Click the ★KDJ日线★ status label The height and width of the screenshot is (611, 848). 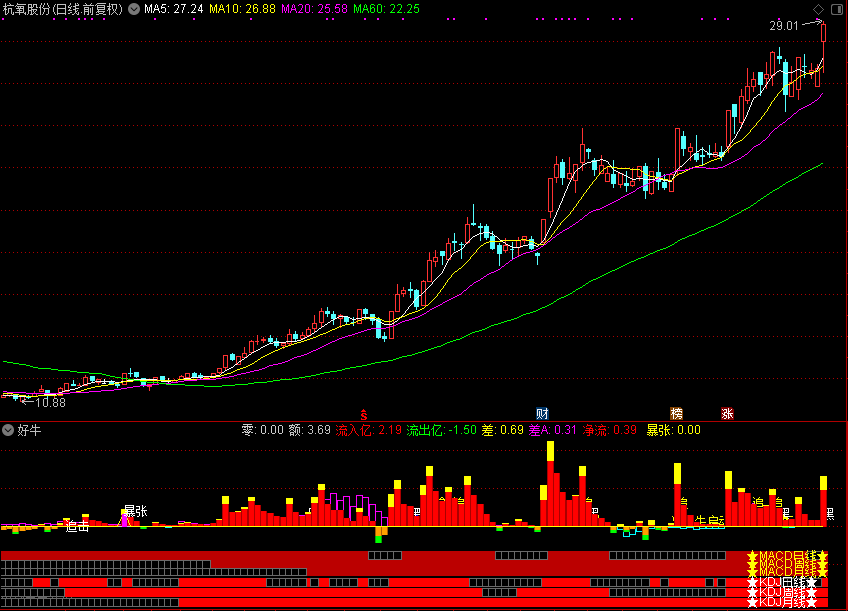782,583
